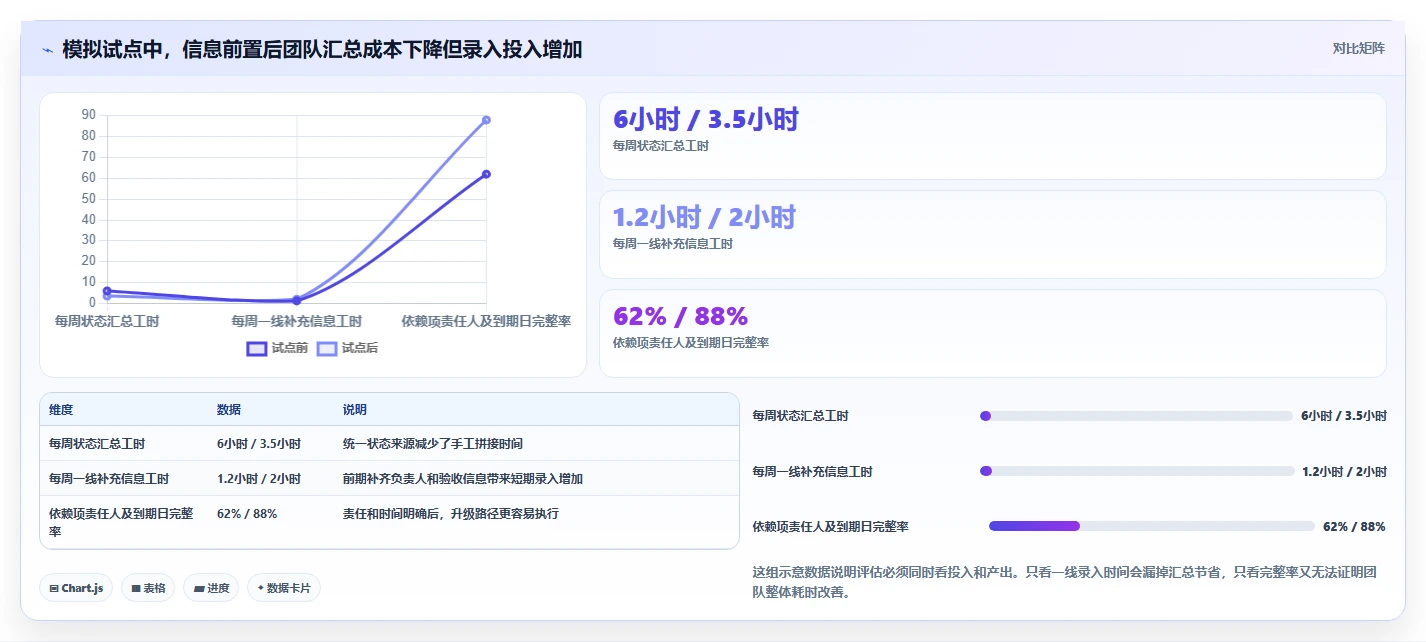Select the 数据卡片 tag chip
Viewport: 1426px width, 642px height.
[284, 588]
